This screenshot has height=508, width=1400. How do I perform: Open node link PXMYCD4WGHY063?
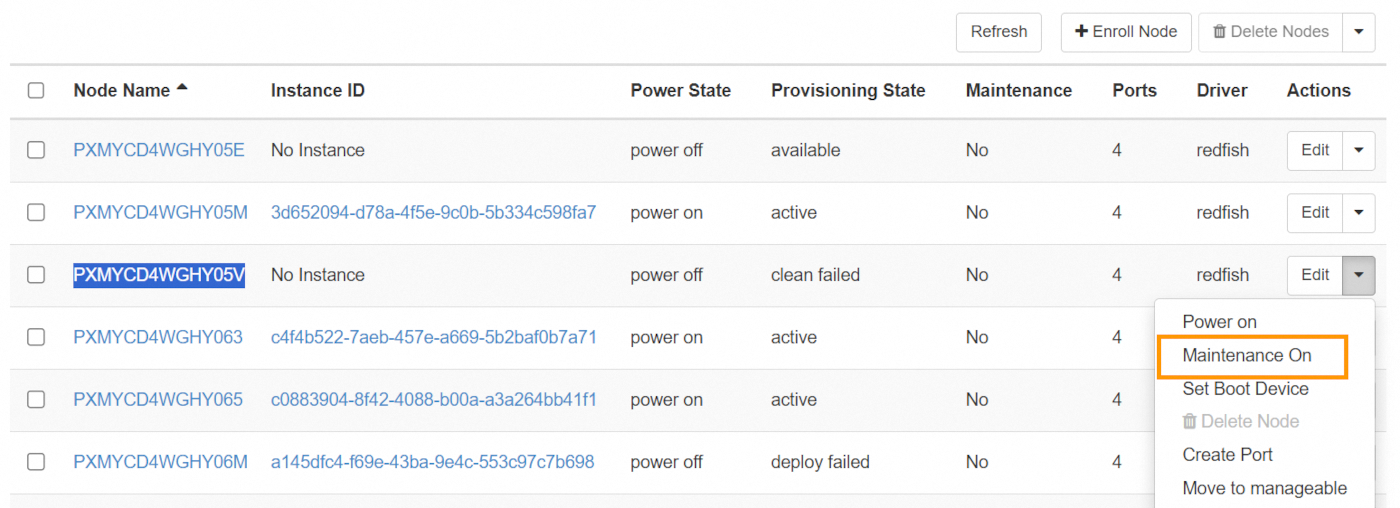pos(158,337)
